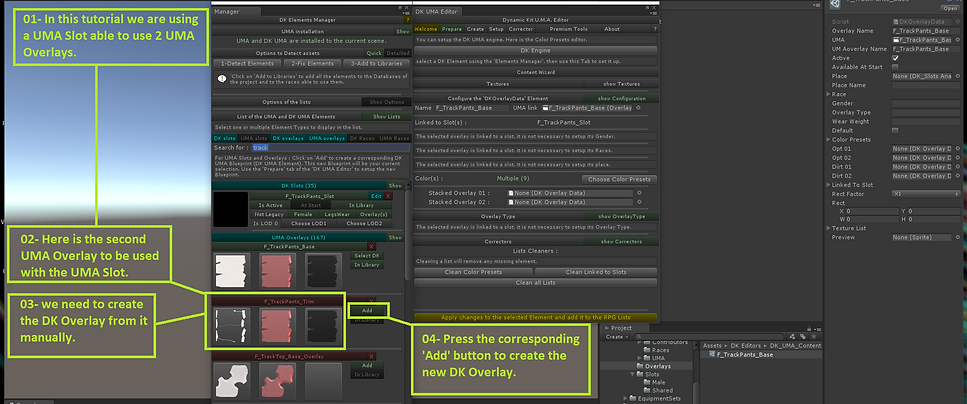Toggle the Available At Start checkbox
This screenshot has width=967, height=404.
895,67
